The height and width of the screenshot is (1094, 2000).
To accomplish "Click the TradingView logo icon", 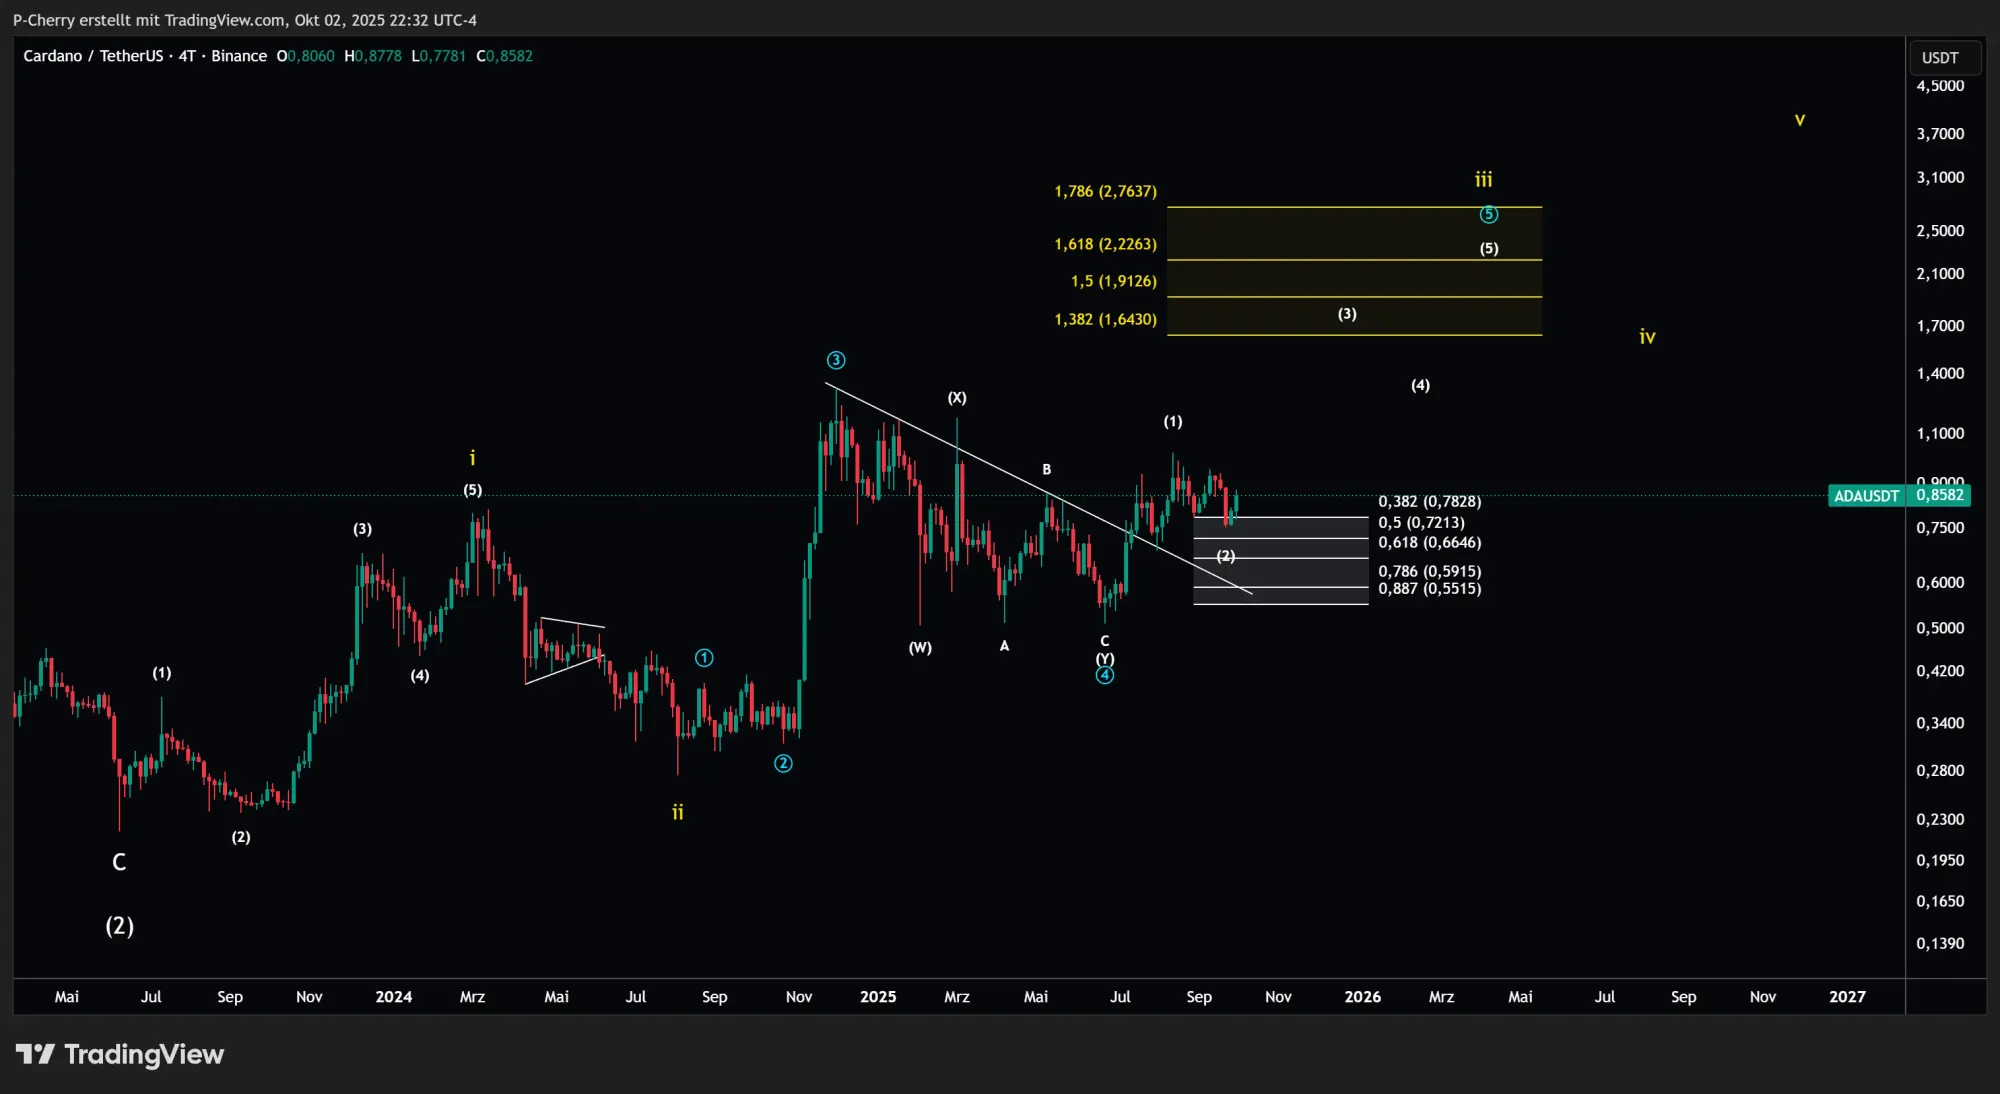I will click(x=35, y=1054).
